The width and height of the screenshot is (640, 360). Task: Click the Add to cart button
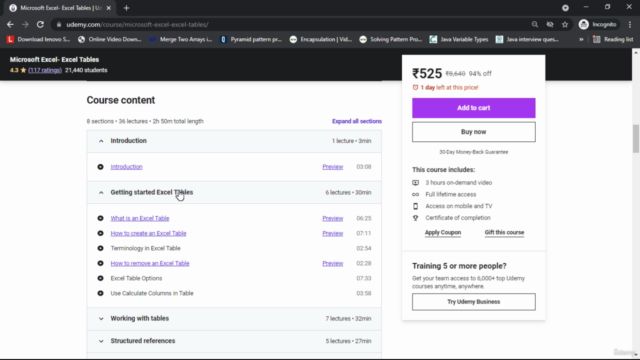point(473,108)
